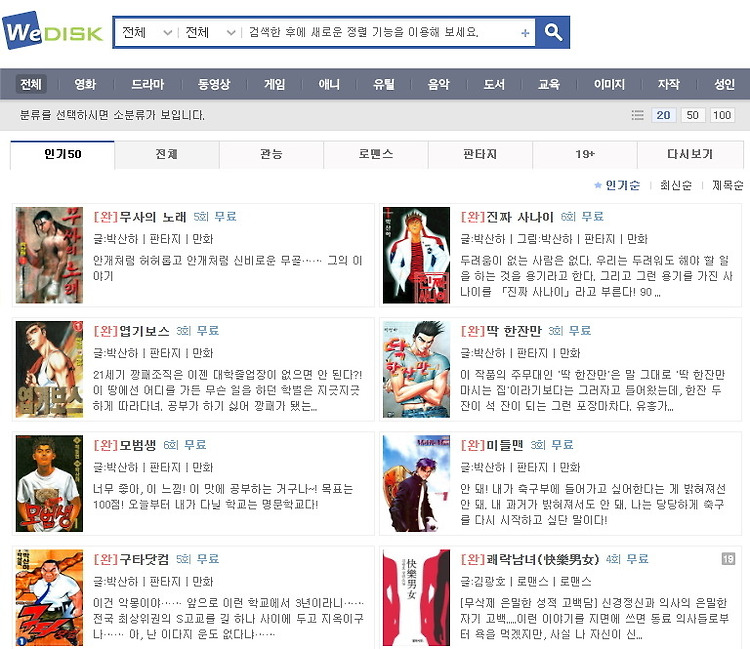Click author line '글:김광호 | 로맨스 | 로맨스'

point(526,582)
